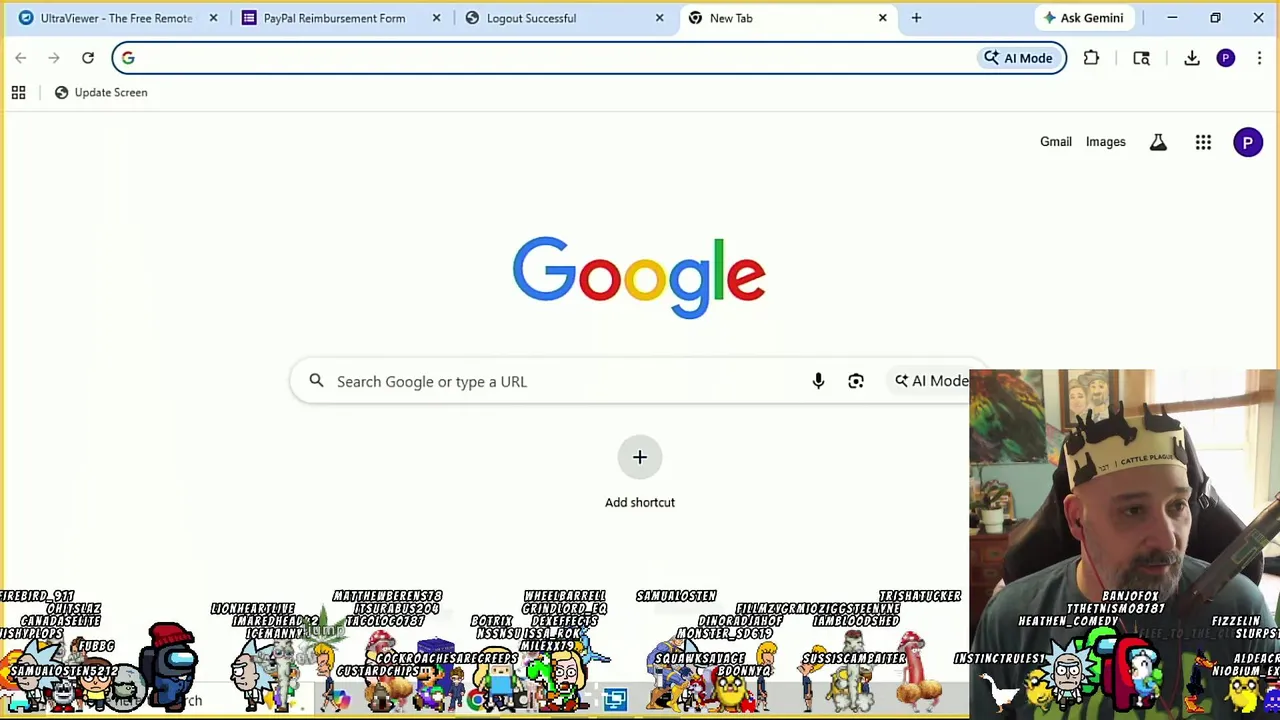Click the magnifier icon in search box
The width and height of the screenshot is (1280, 720).
coord(316,381)
